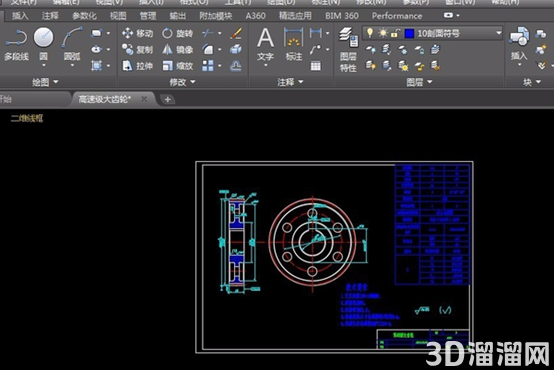Open dropdown arrow beside Rectangle tool

pyautogui.click(x=108, y=33)
